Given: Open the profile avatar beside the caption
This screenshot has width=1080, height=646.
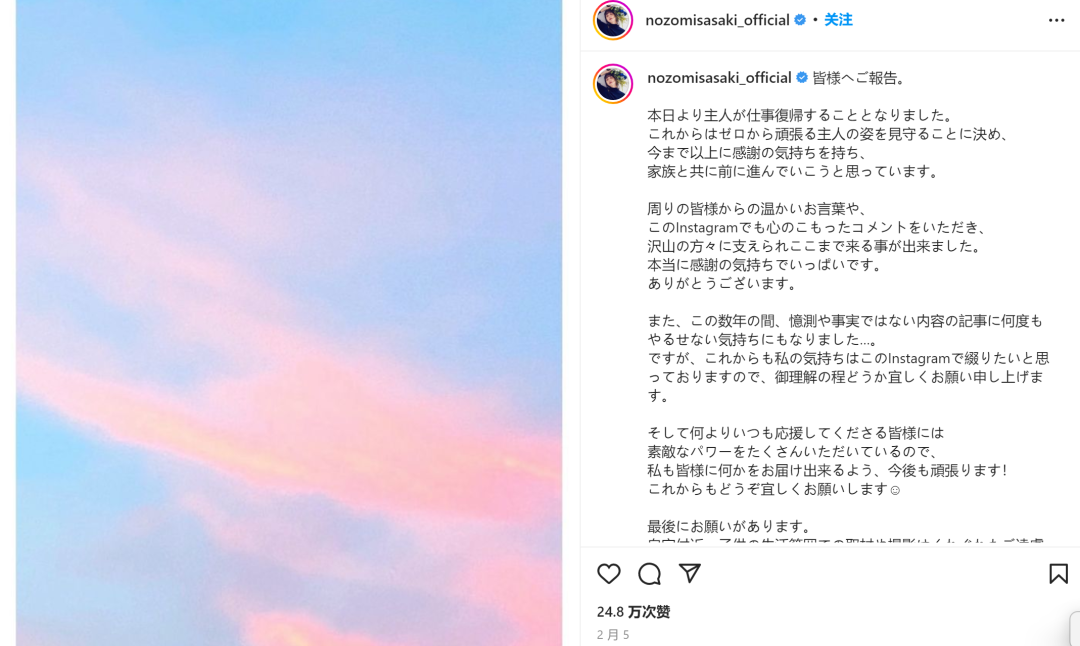Looking at the screenshot, I should (612, 83).
